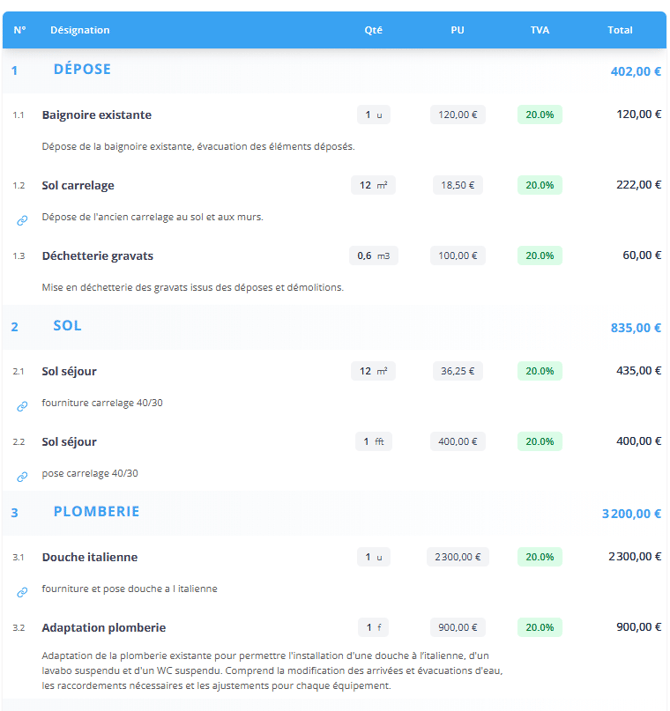The width and height of the screenshot is (670, 711).
Task: Select the PLOMBERIE section title
Action: pos(96,512)
